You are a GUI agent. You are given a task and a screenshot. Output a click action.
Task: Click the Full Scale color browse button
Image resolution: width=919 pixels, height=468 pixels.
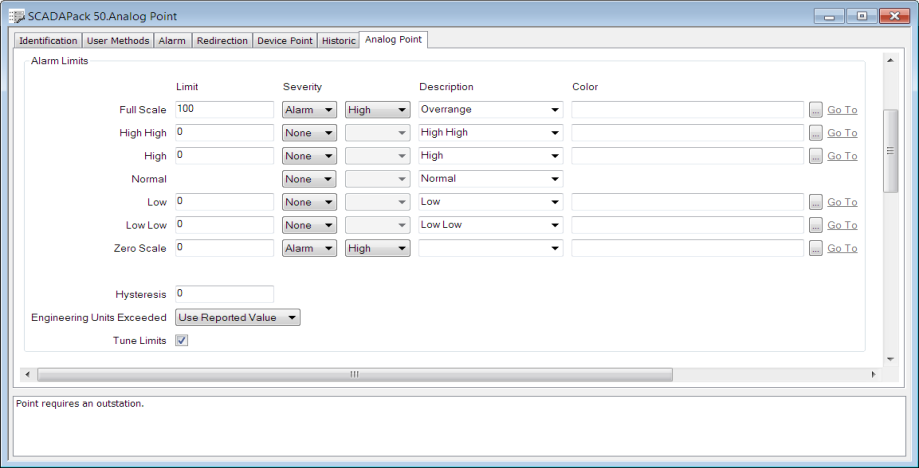click(816, 110)
